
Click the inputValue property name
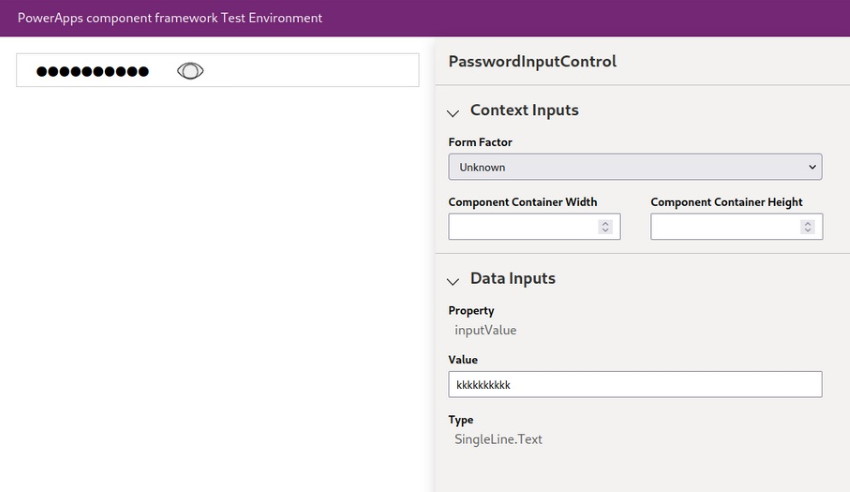[x=485, y=330]
